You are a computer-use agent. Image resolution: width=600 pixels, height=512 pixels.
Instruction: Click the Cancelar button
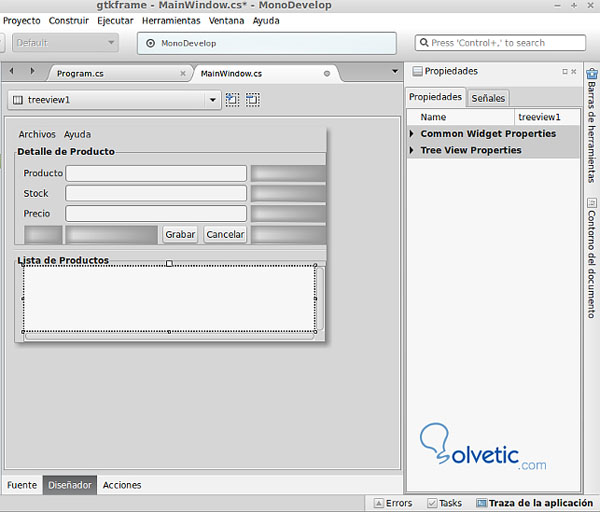(225, 234)
